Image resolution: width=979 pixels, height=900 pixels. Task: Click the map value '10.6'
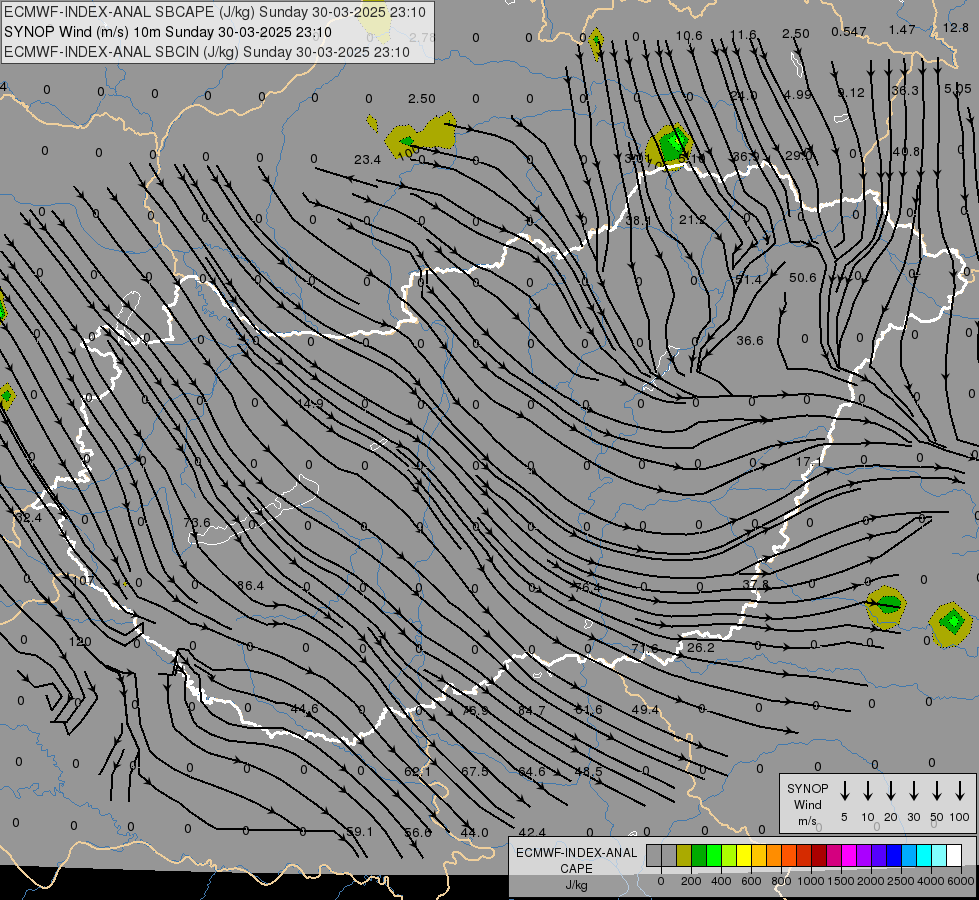[689, 36]
